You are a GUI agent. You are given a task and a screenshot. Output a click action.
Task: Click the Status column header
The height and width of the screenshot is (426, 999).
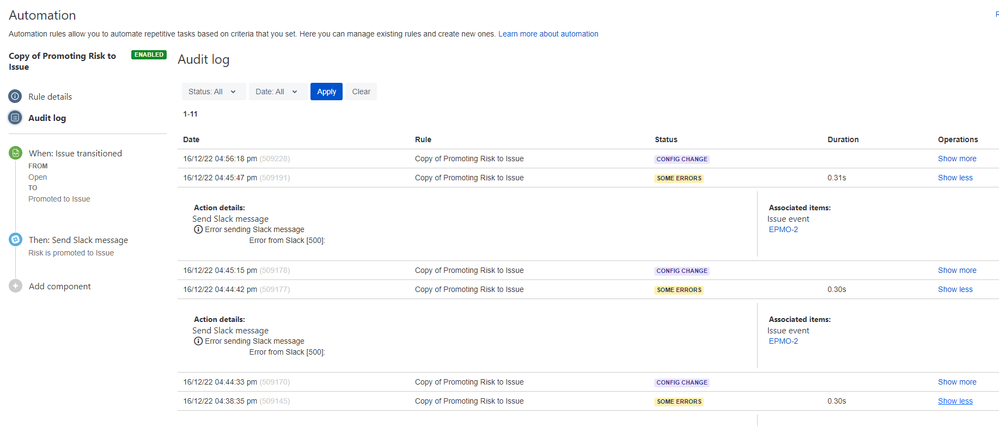pyautogui.click(x=666, y=139)
